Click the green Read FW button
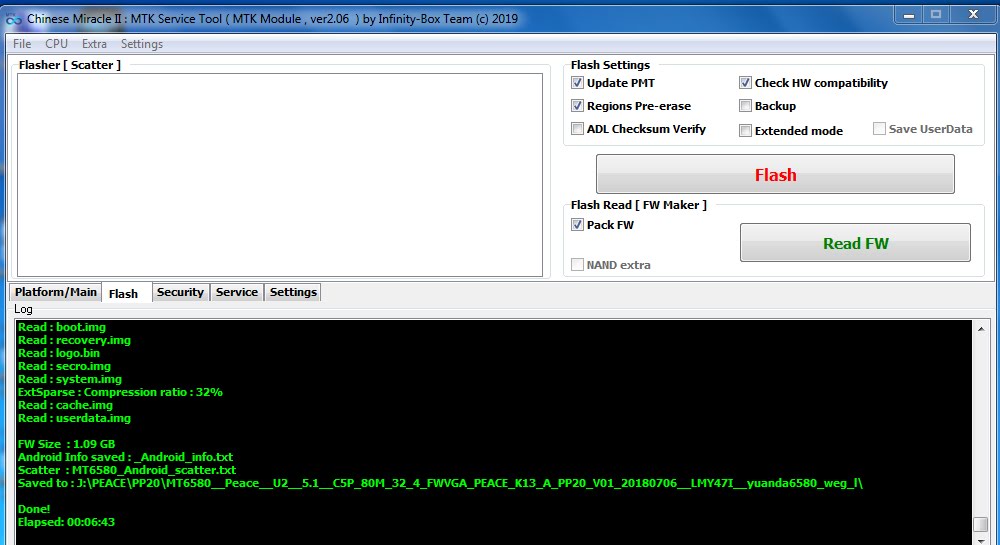Screen dimensions: 1000x545 (855, 243)
